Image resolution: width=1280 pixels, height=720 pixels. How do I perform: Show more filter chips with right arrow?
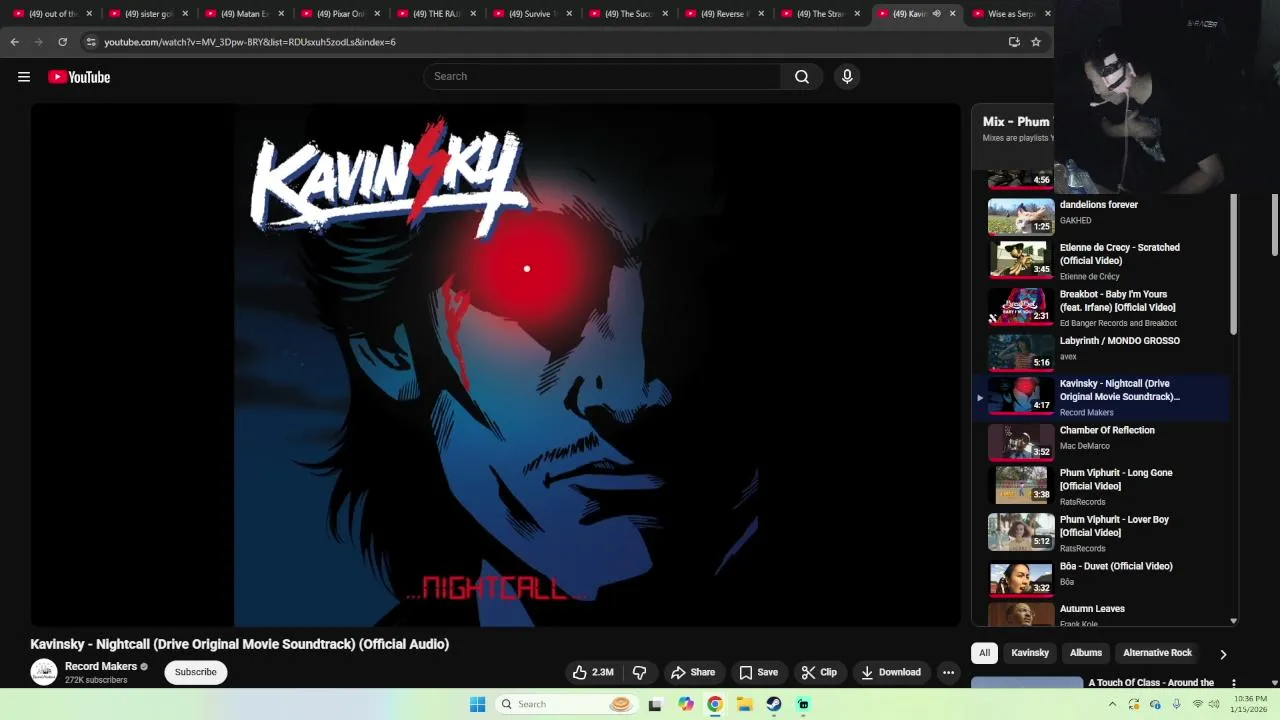click(x=1222, y=654)
